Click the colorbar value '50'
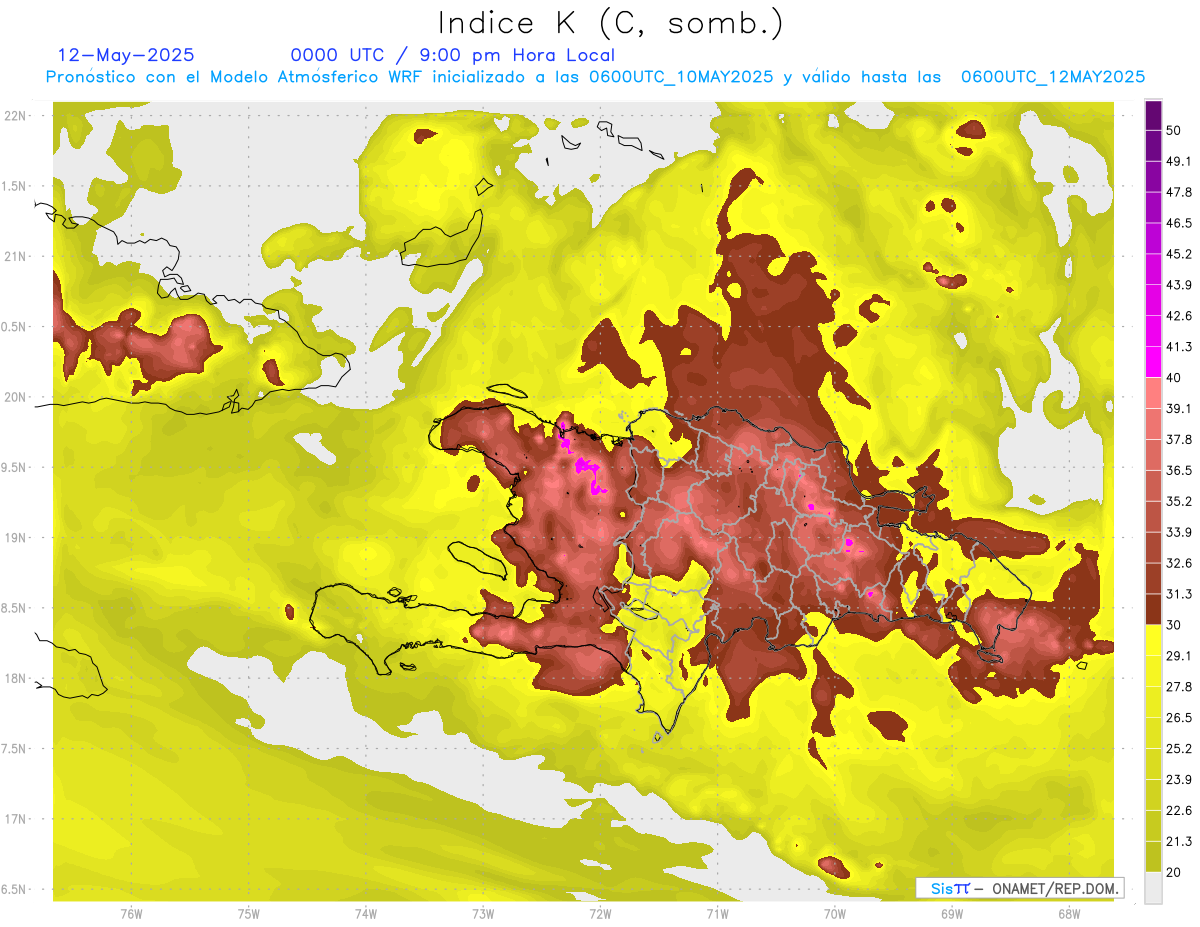This screenshot has height=927, width=1200. [1176, 129]
